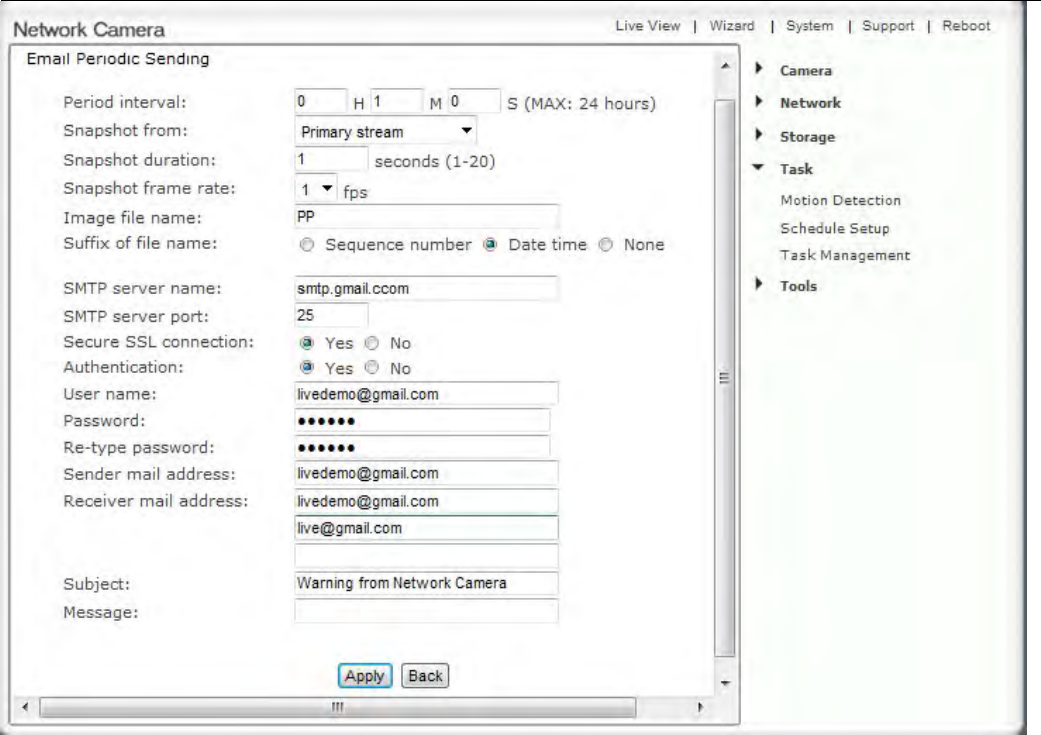Open Task Management page

845,255
